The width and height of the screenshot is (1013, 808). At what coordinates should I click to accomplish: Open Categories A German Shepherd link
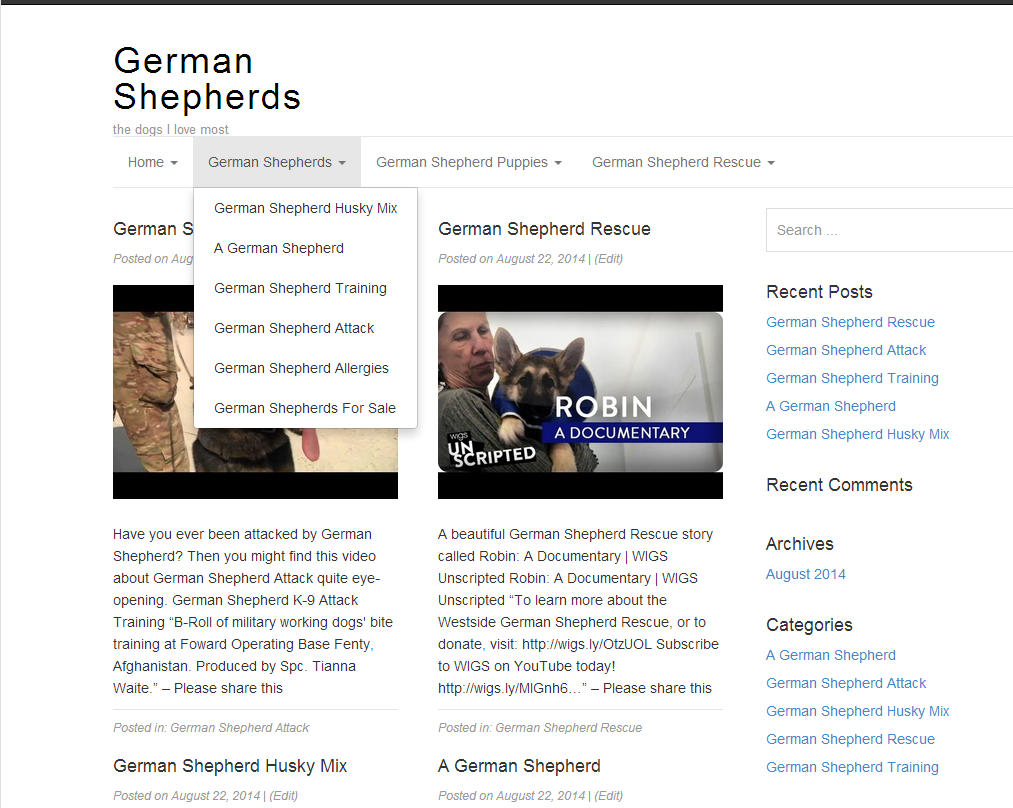[x=831, y=656]
